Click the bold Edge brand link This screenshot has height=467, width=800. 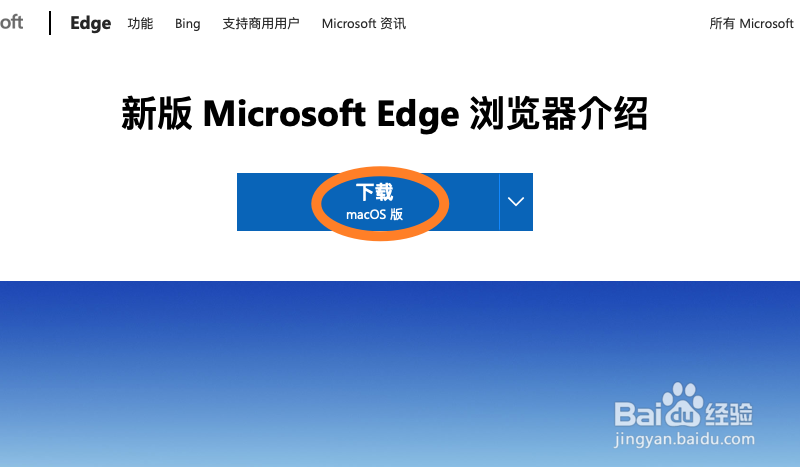coord(90,23)
